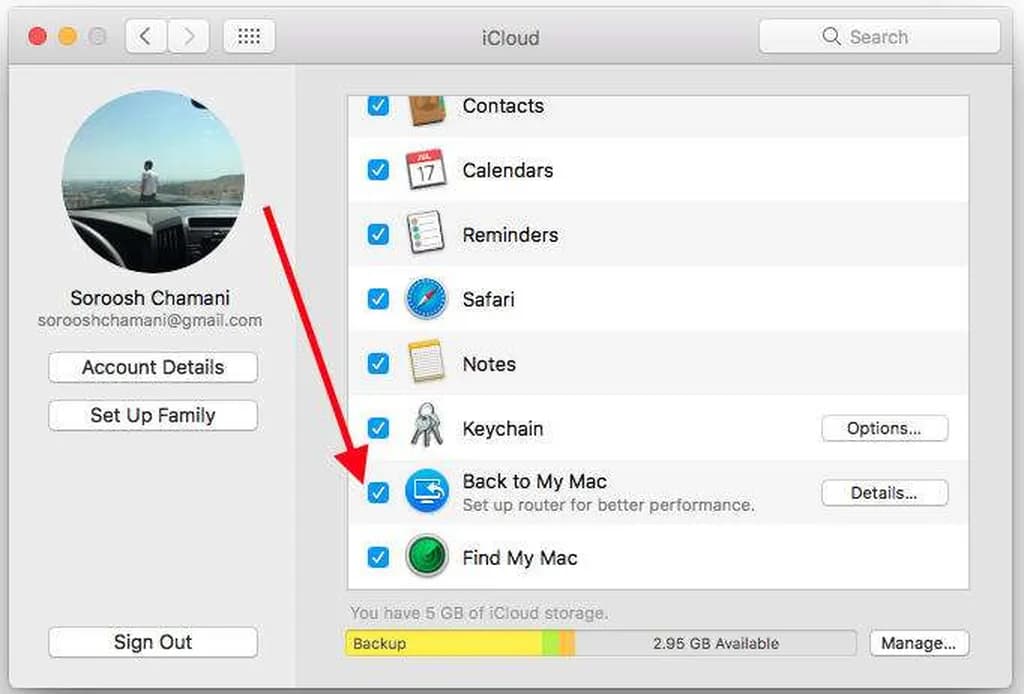This screenshot has height=694, width=1024.
Task: Click the Find My Mac radar icon
Action: (x=427, y=557)
